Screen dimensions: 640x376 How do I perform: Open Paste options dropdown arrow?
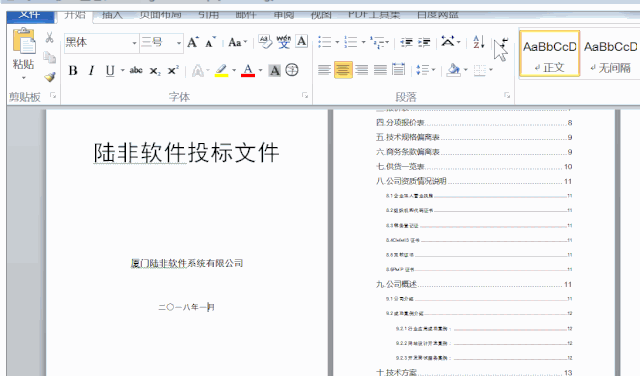[23, 78]
